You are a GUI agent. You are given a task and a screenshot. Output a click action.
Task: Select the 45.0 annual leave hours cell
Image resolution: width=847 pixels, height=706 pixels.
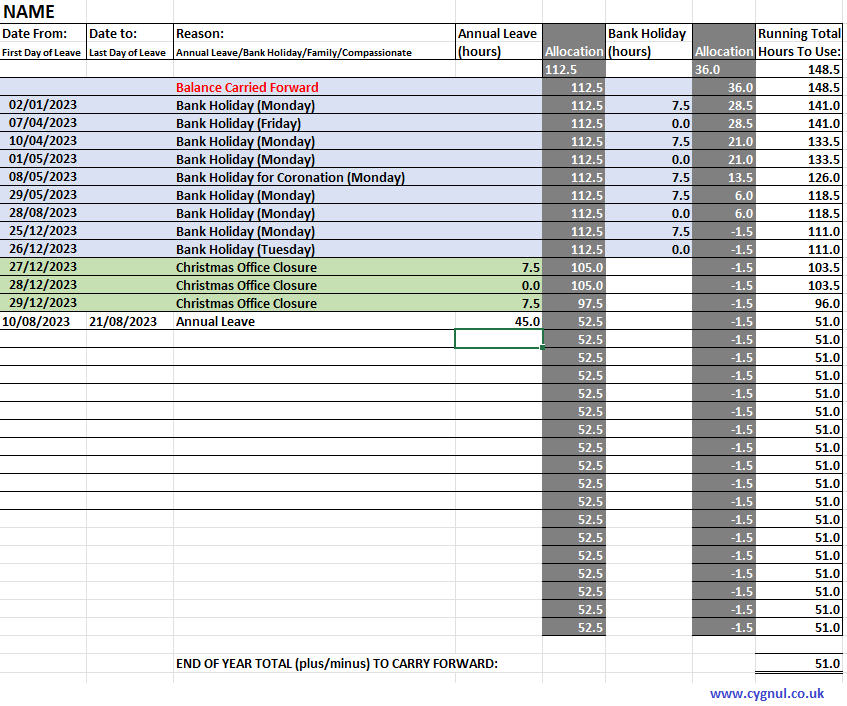(498, 321)
